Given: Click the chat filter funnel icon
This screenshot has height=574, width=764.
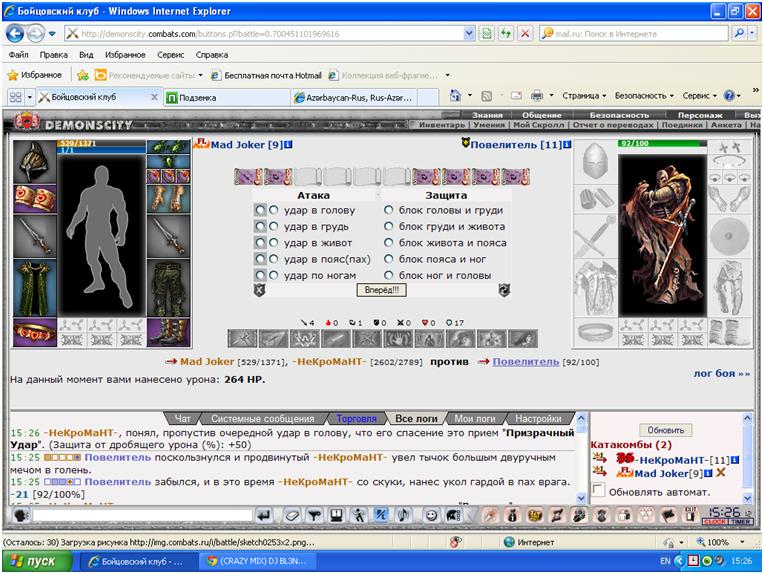Looking at the screenshot, I should (314, 516).
